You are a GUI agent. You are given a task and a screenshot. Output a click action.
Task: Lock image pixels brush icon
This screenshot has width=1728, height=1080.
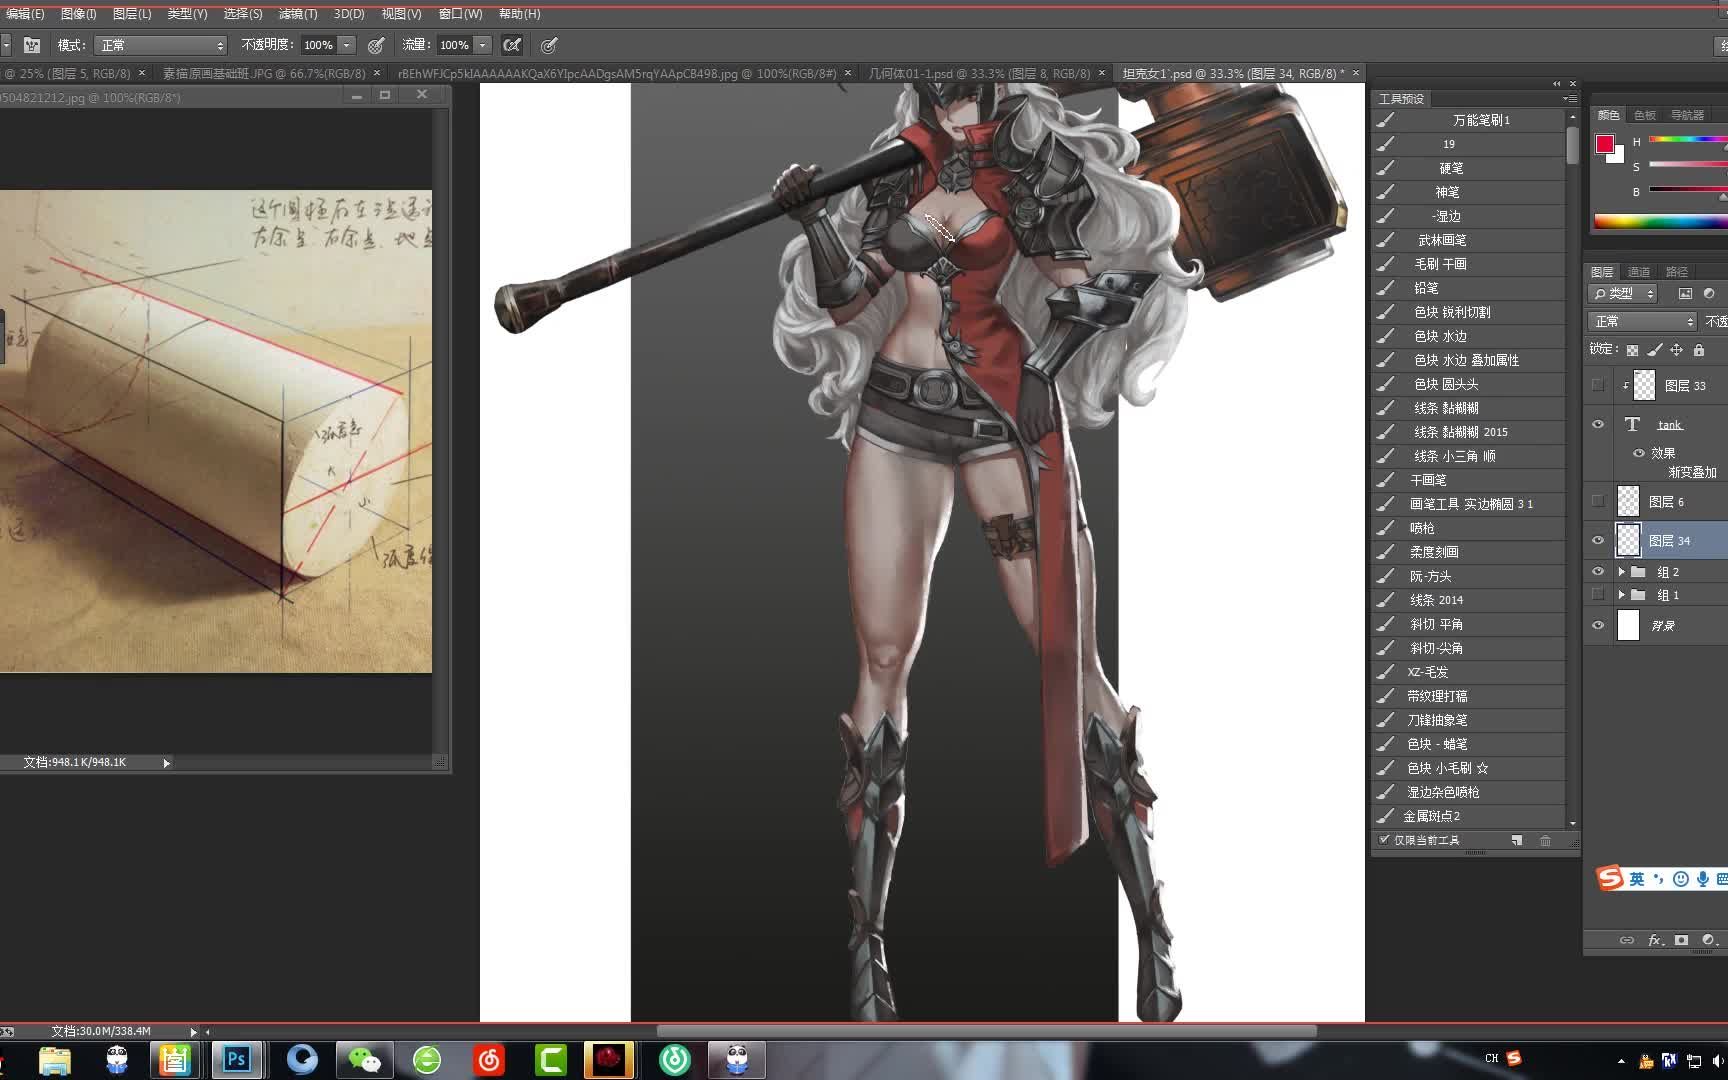point(1654,350)
